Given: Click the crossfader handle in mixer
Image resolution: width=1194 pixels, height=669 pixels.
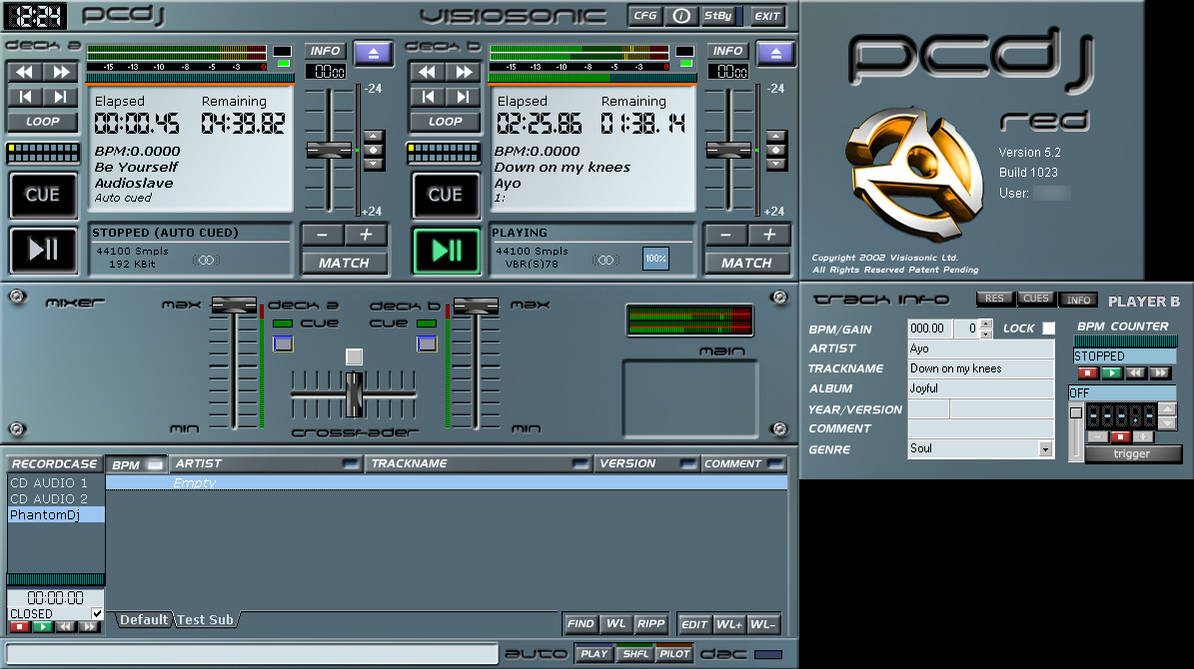Looking at the screenshot, I should click(x=354, y=394).
